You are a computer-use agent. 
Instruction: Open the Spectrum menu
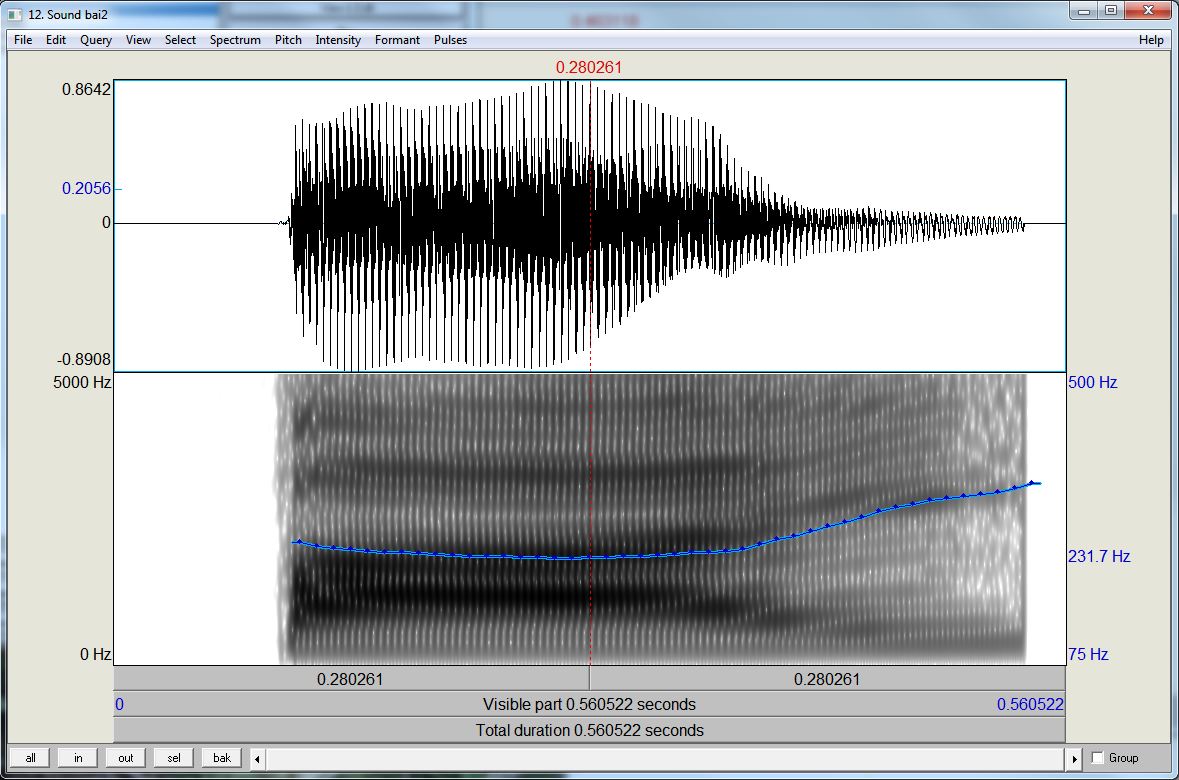point(235,40)
